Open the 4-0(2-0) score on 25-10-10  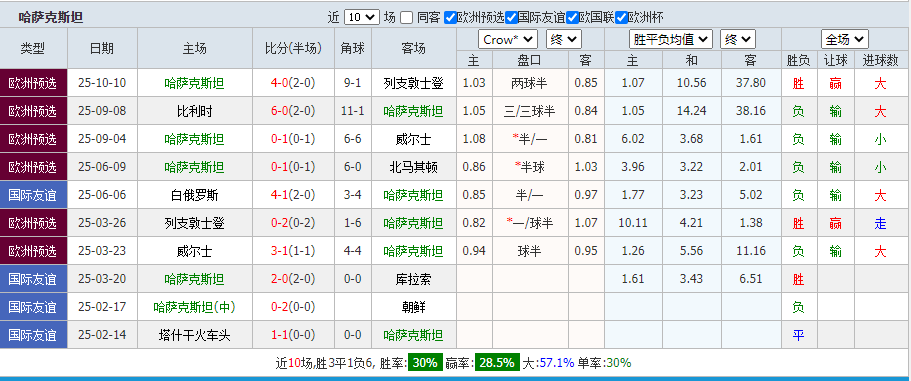pos(293,83)
